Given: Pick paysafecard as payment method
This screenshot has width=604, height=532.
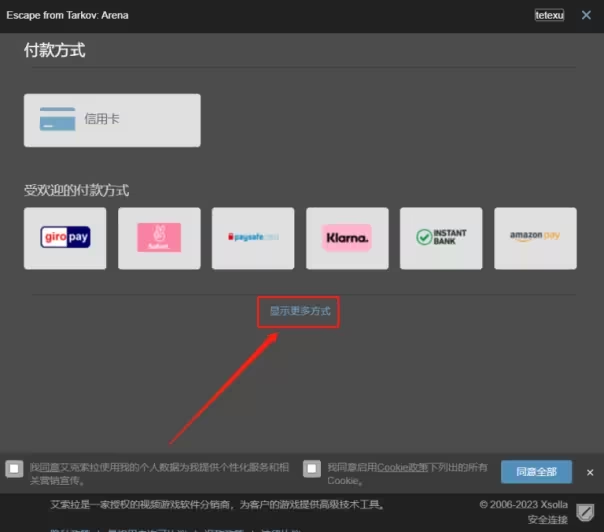Looking at the screenshot, I should click(x=253, y=238).
